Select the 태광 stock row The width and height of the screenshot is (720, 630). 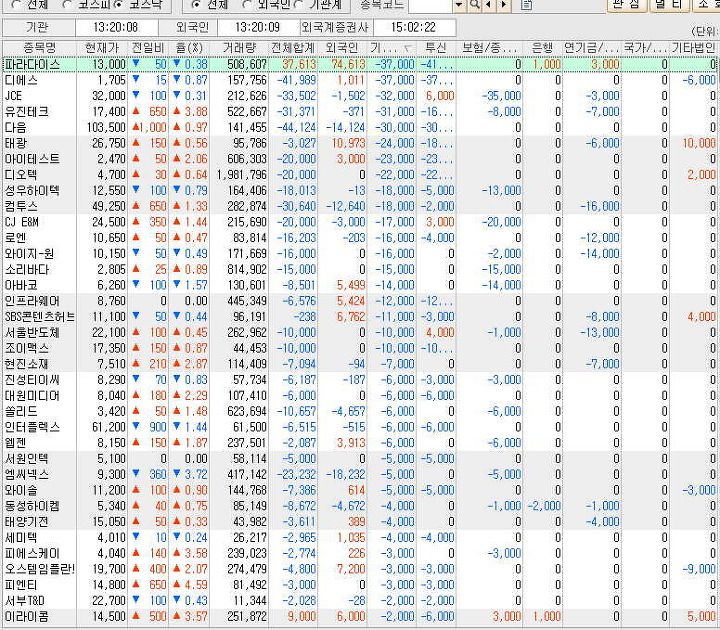click(x=360, y=143)
